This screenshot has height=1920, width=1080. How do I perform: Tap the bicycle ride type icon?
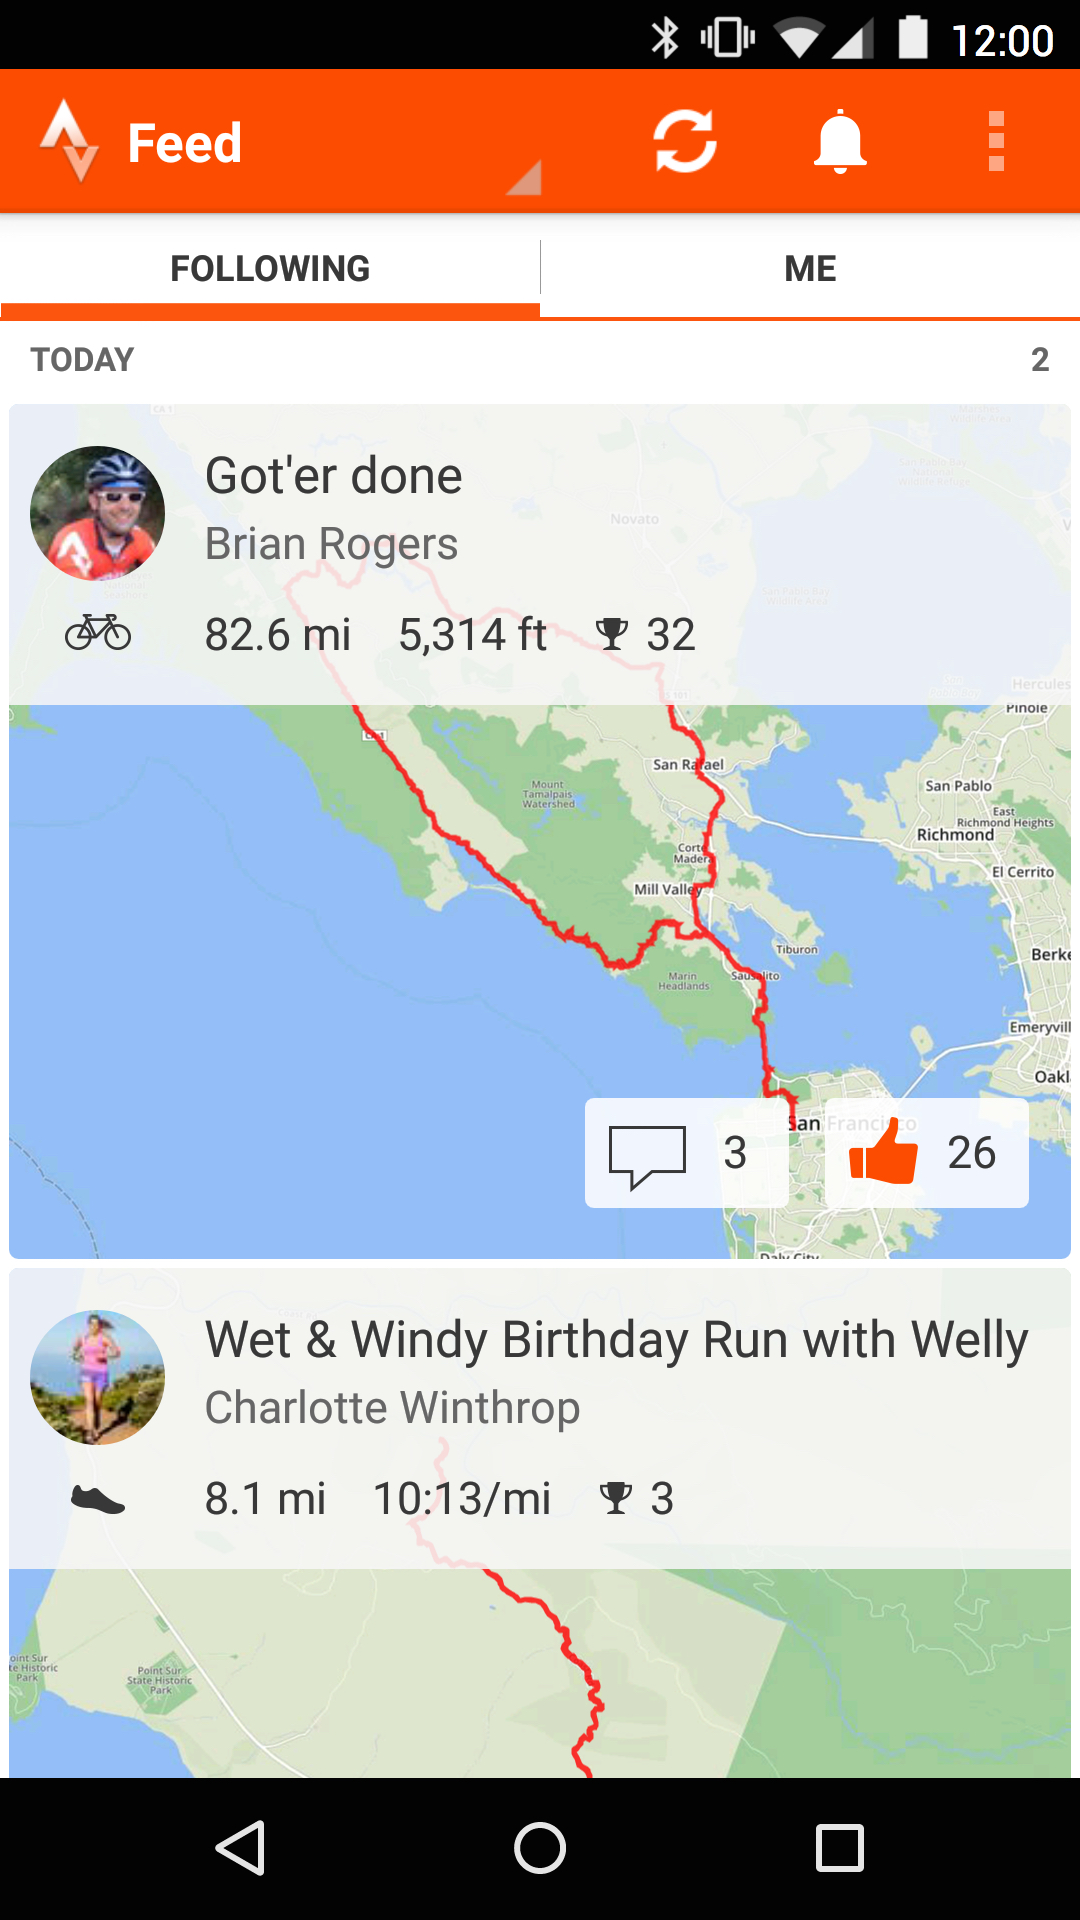98,633
